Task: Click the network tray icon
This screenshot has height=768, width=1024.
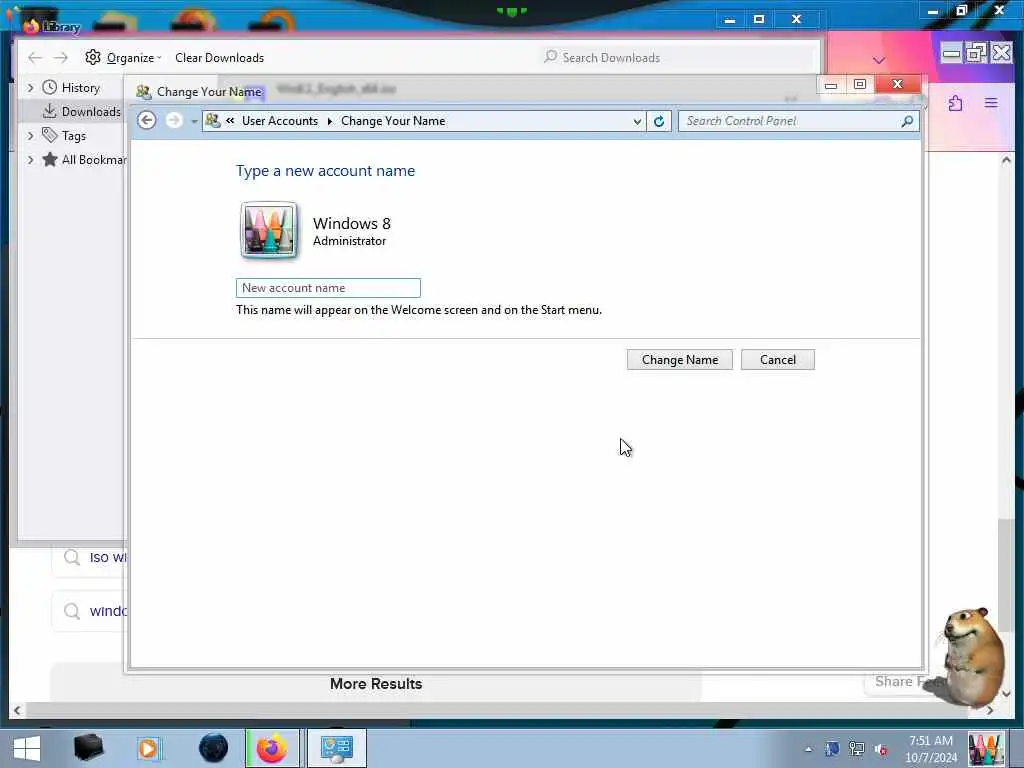Action: pyautogui.click(x=856, y=749)
